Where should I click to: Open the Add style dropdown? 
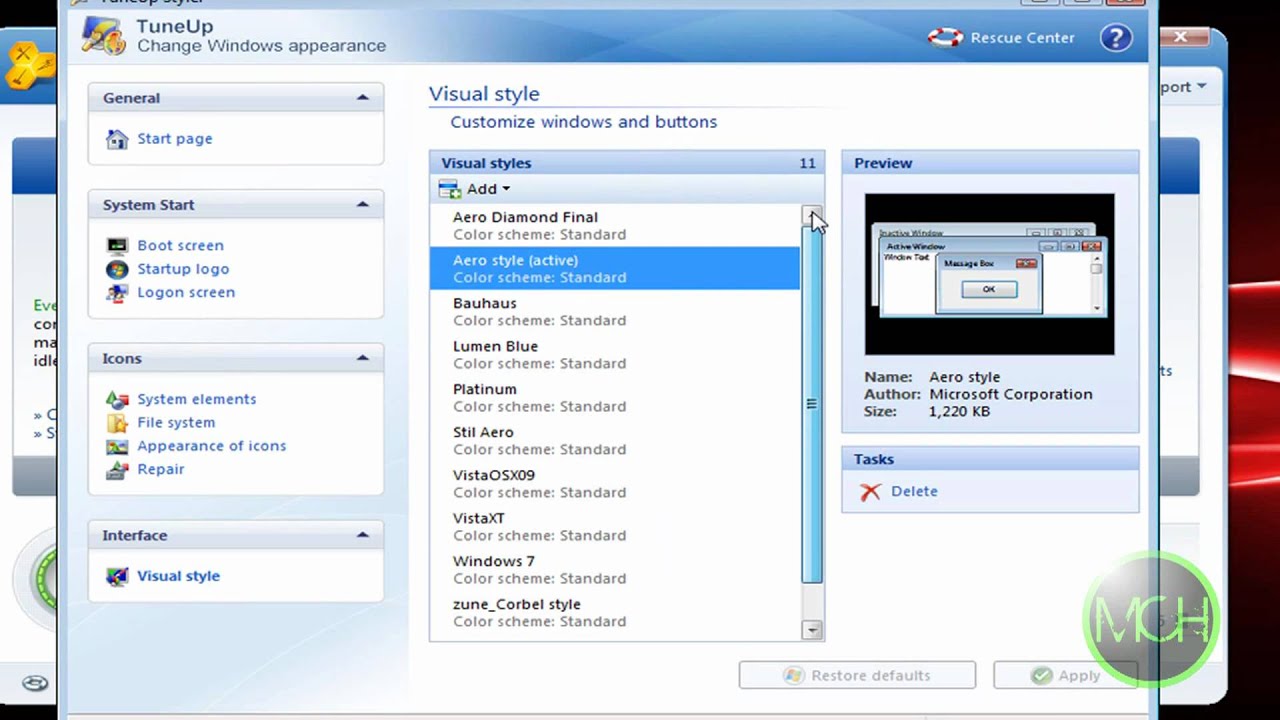[x=486, y=188]
